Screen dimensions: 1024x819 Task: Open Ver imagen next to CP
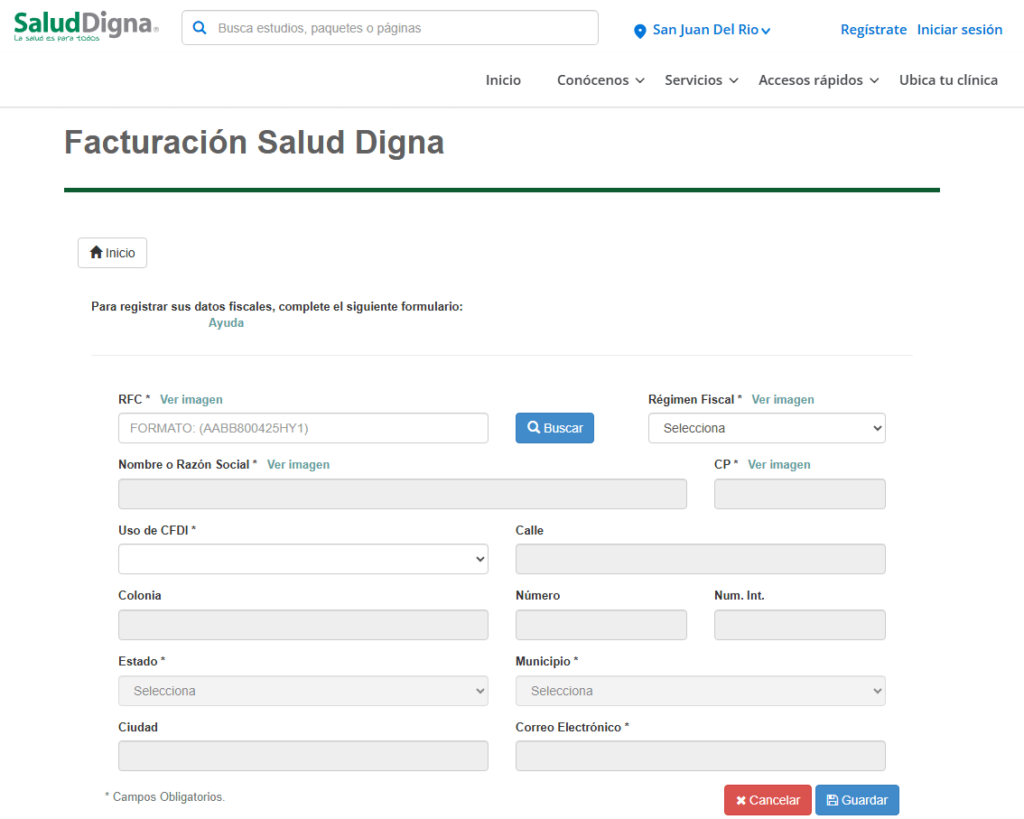pos(779,464)
